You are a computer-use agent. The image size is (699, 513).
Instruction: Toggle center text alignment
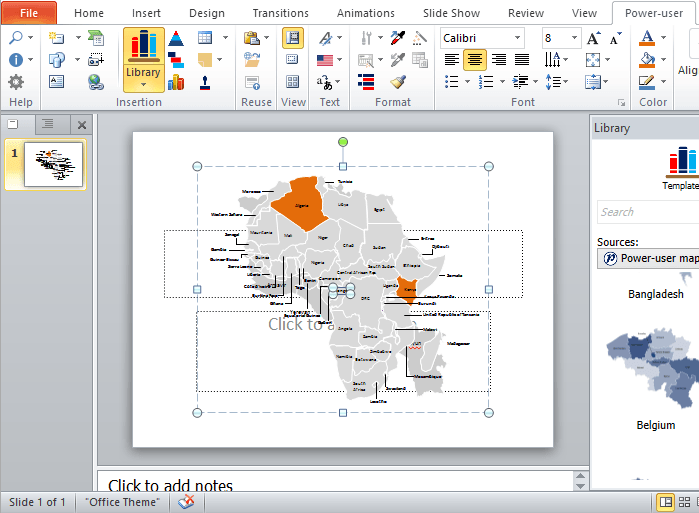pyautogui.click(x=475, y=60)
